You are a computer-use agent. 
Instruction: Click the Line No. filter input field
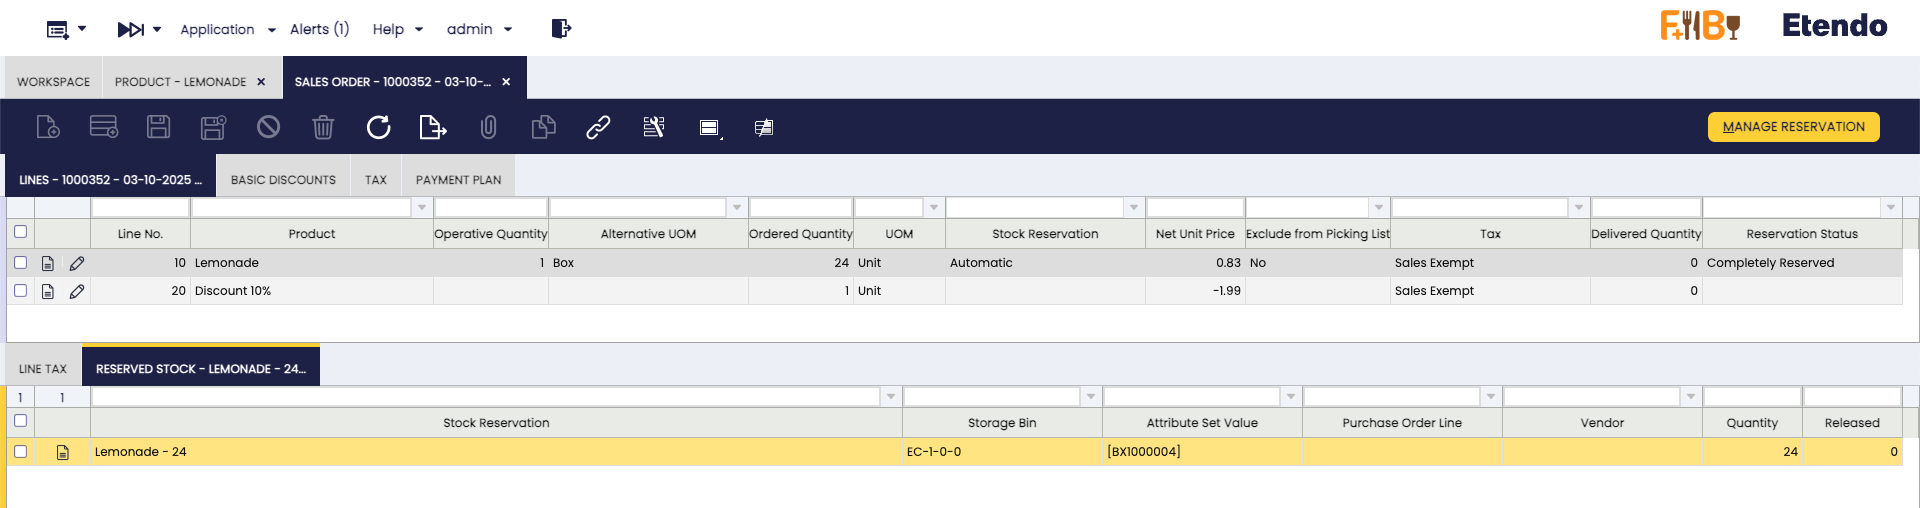tap(140, 207)
